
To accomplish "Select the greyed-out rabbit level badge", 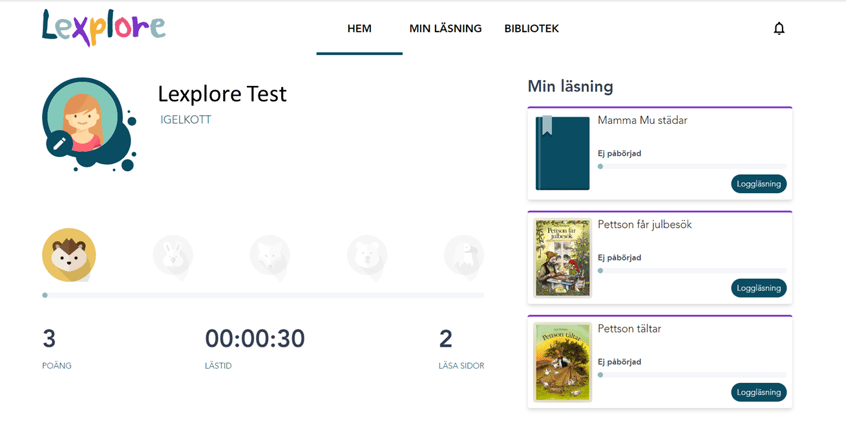I will pyautogui.click(x=173, y=256).
